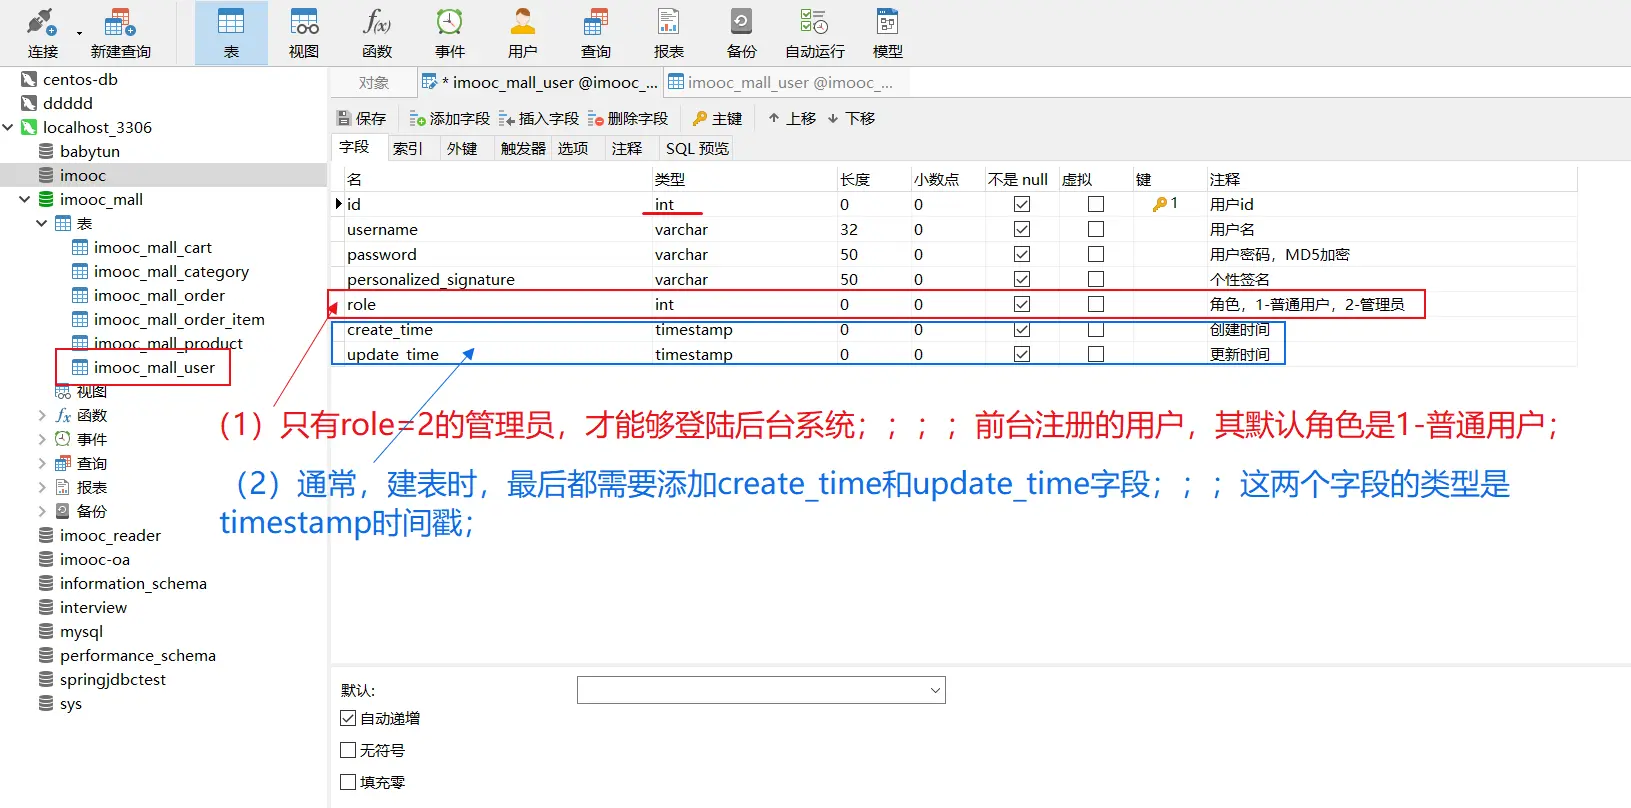This screenshot has height=808, width=1631.
Task: Open the 备份 backup toolbar icon
Action: (x=742, y=33)
